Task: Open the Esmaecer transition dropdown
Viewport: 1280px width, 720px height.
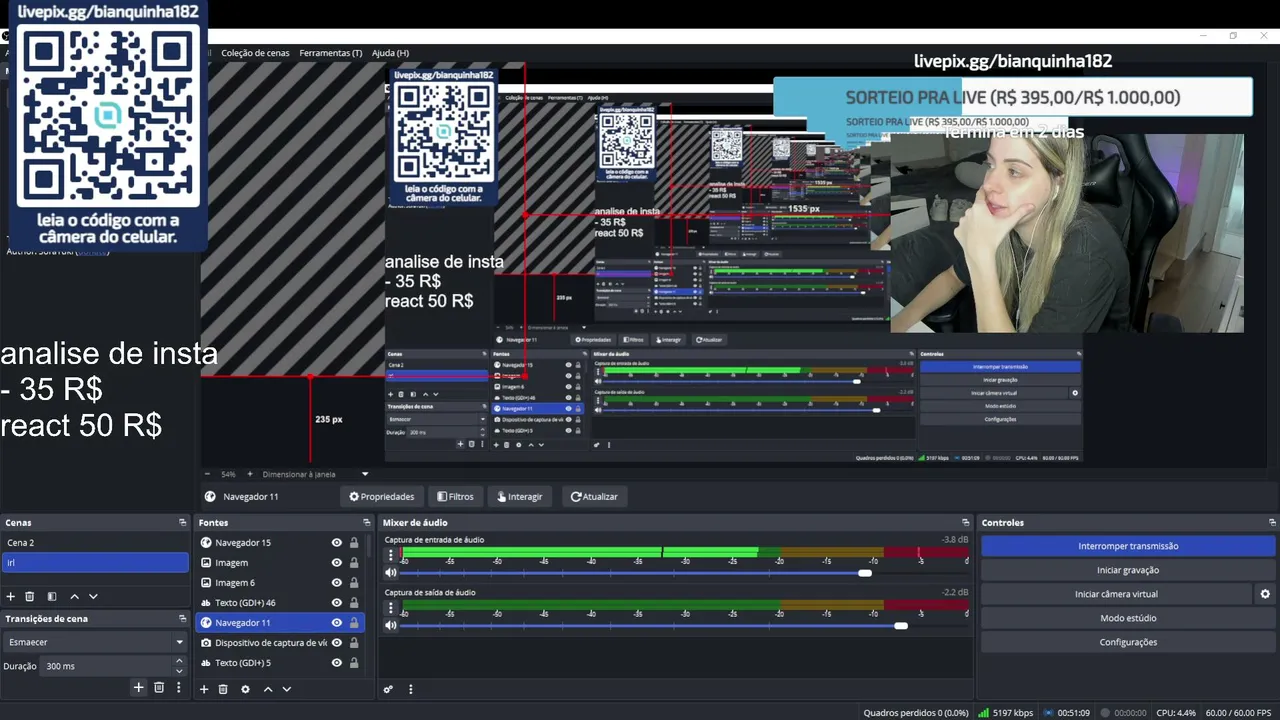Action: tap(95, 642)
